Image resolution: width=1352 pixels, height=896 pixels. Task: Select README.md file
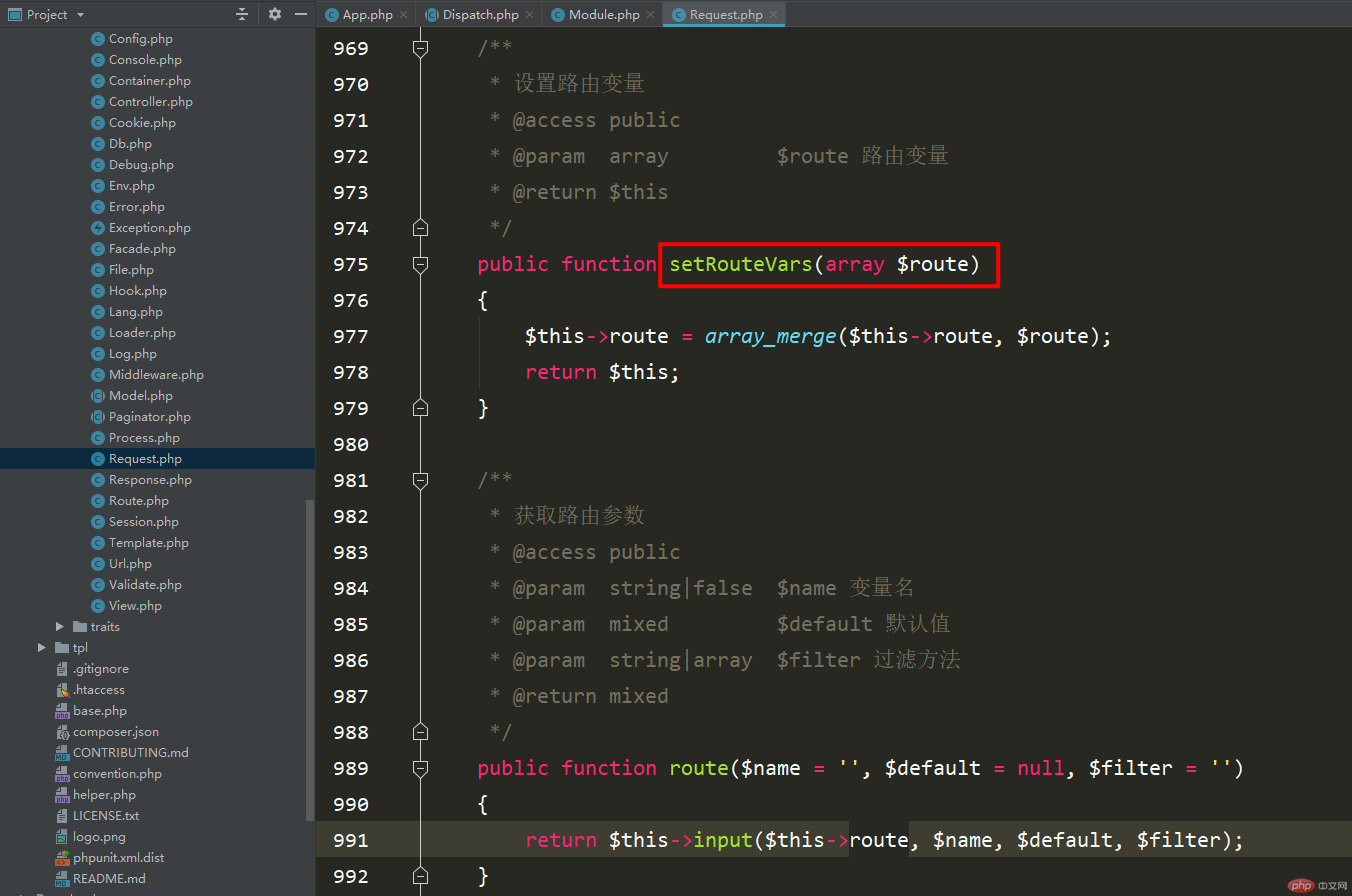(x=109, y=878)
